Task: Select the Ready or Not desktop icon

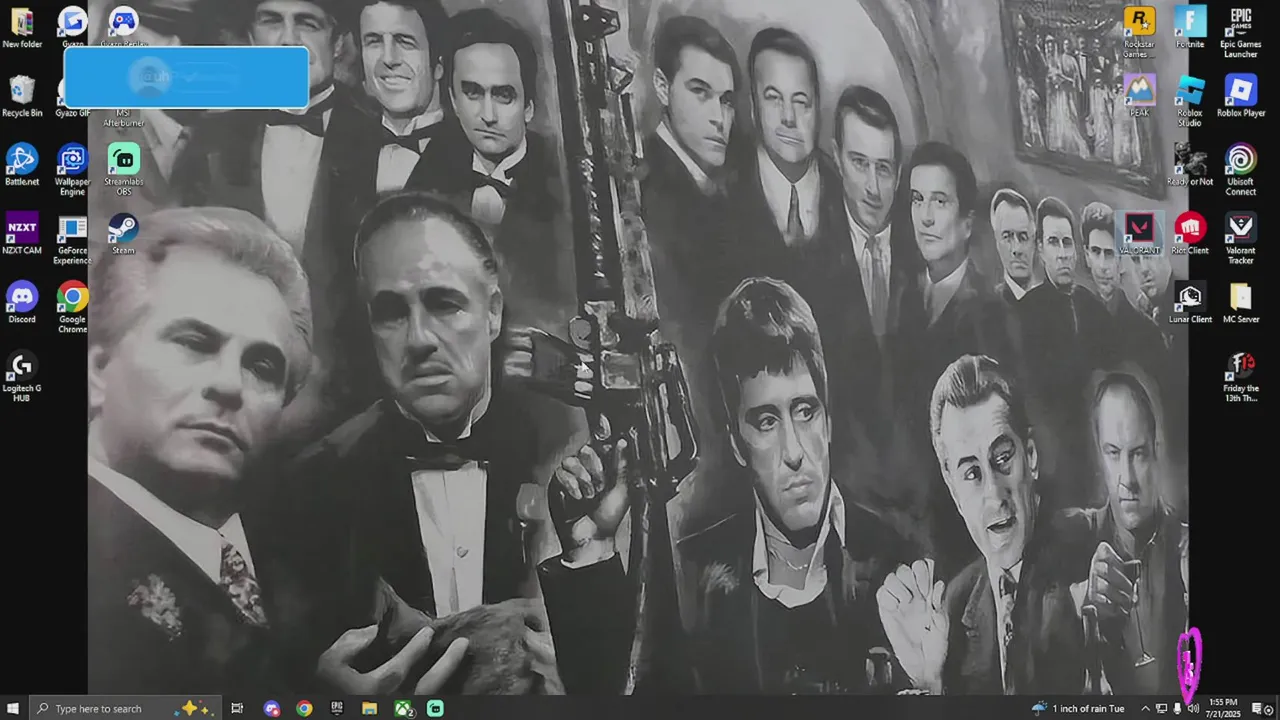Action: click(1190, 166)
